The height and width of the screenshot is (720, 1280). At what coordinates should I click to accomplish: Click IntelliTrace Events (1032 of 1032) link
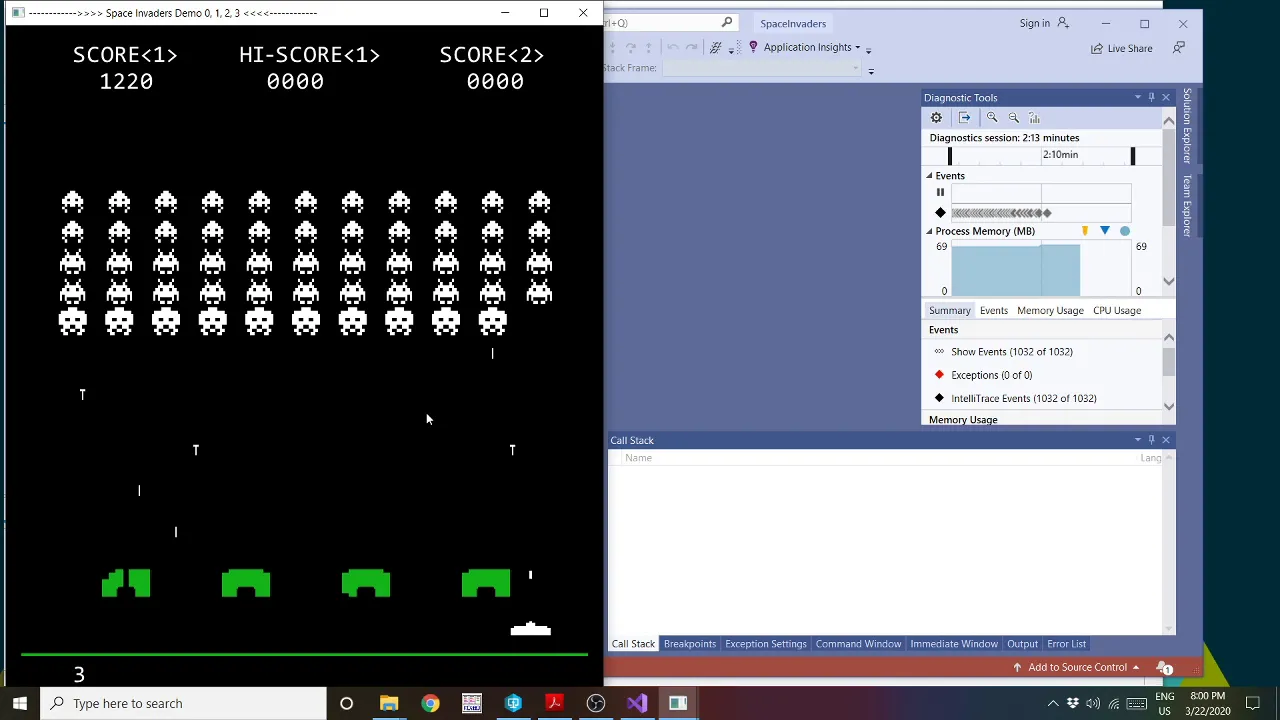(1024, 398)
